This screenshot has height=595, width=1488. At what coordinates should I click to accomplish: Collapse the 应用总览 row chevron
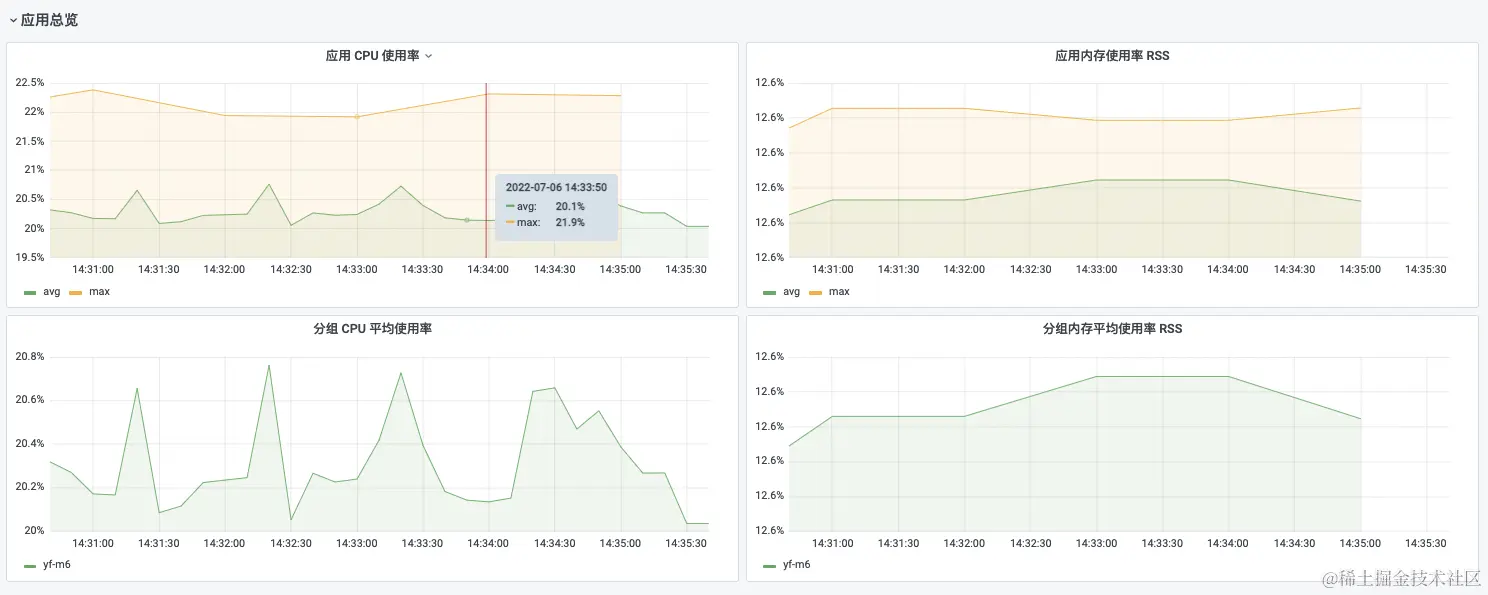[x=13, y=20]
